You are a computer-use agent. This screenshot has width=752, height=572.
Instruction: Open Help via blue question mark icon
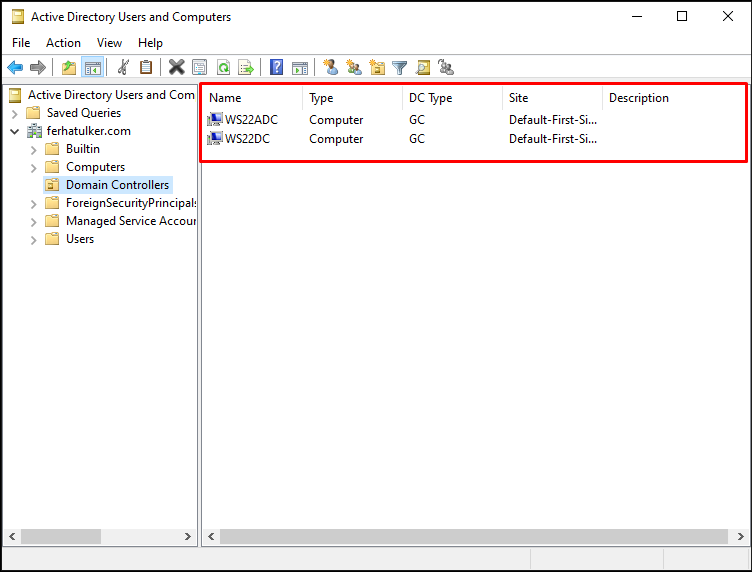[x=277, y=68]
